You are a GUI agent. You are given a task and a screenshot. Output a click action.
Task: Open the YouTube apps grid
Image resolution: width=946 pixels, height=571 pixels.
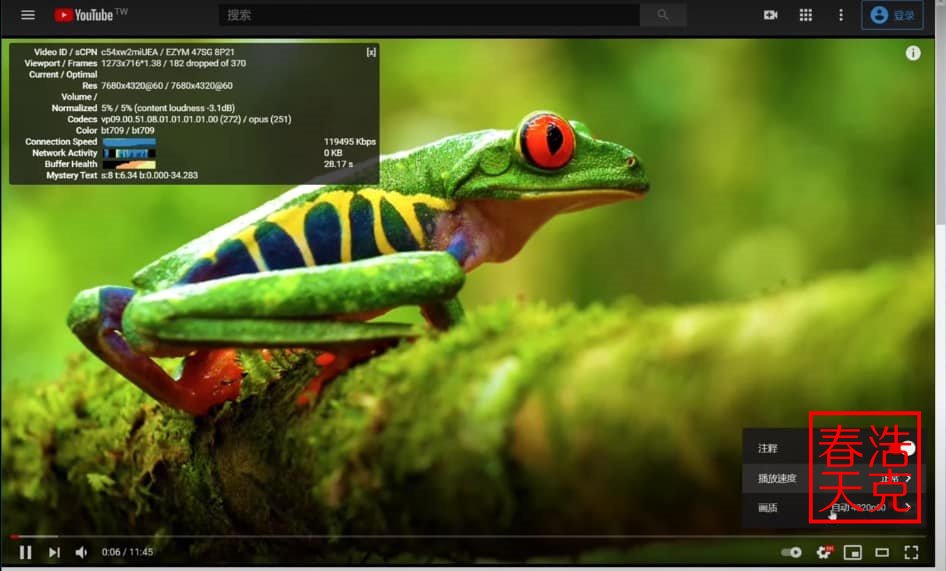[806, 15]
